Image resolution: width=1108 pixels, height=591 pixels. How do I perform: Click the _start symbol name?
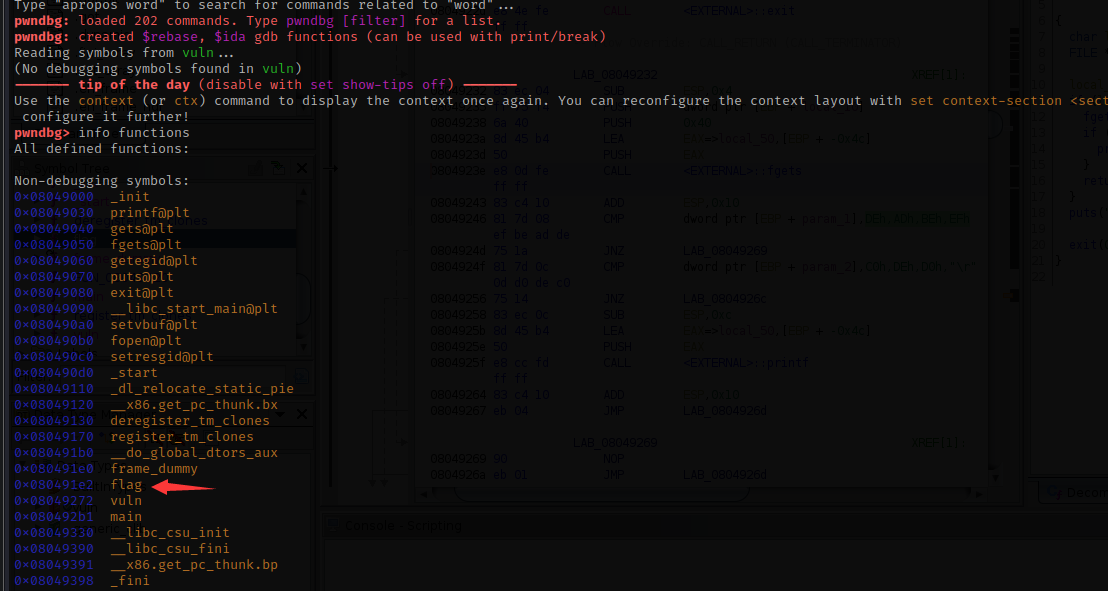134,373
